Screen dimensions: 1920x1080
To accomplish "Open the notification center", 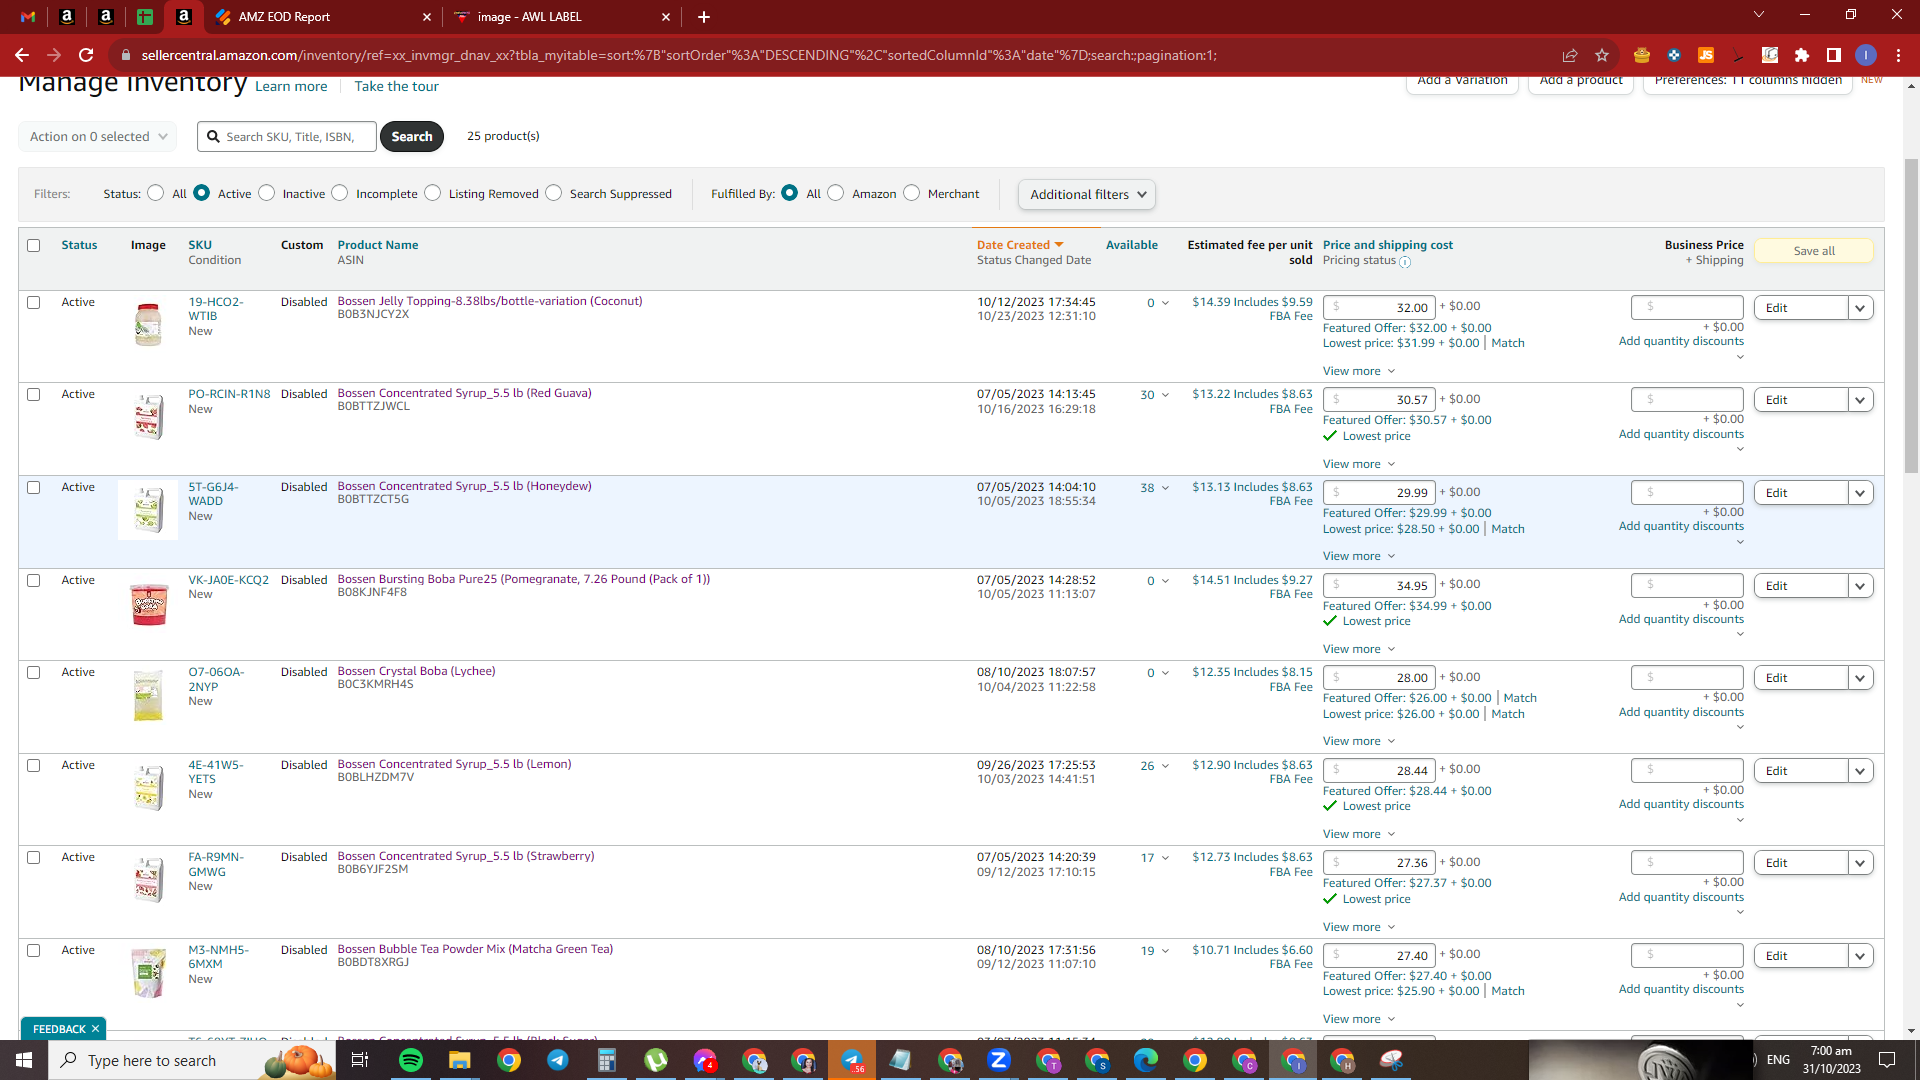I will coord(1887,1060).
